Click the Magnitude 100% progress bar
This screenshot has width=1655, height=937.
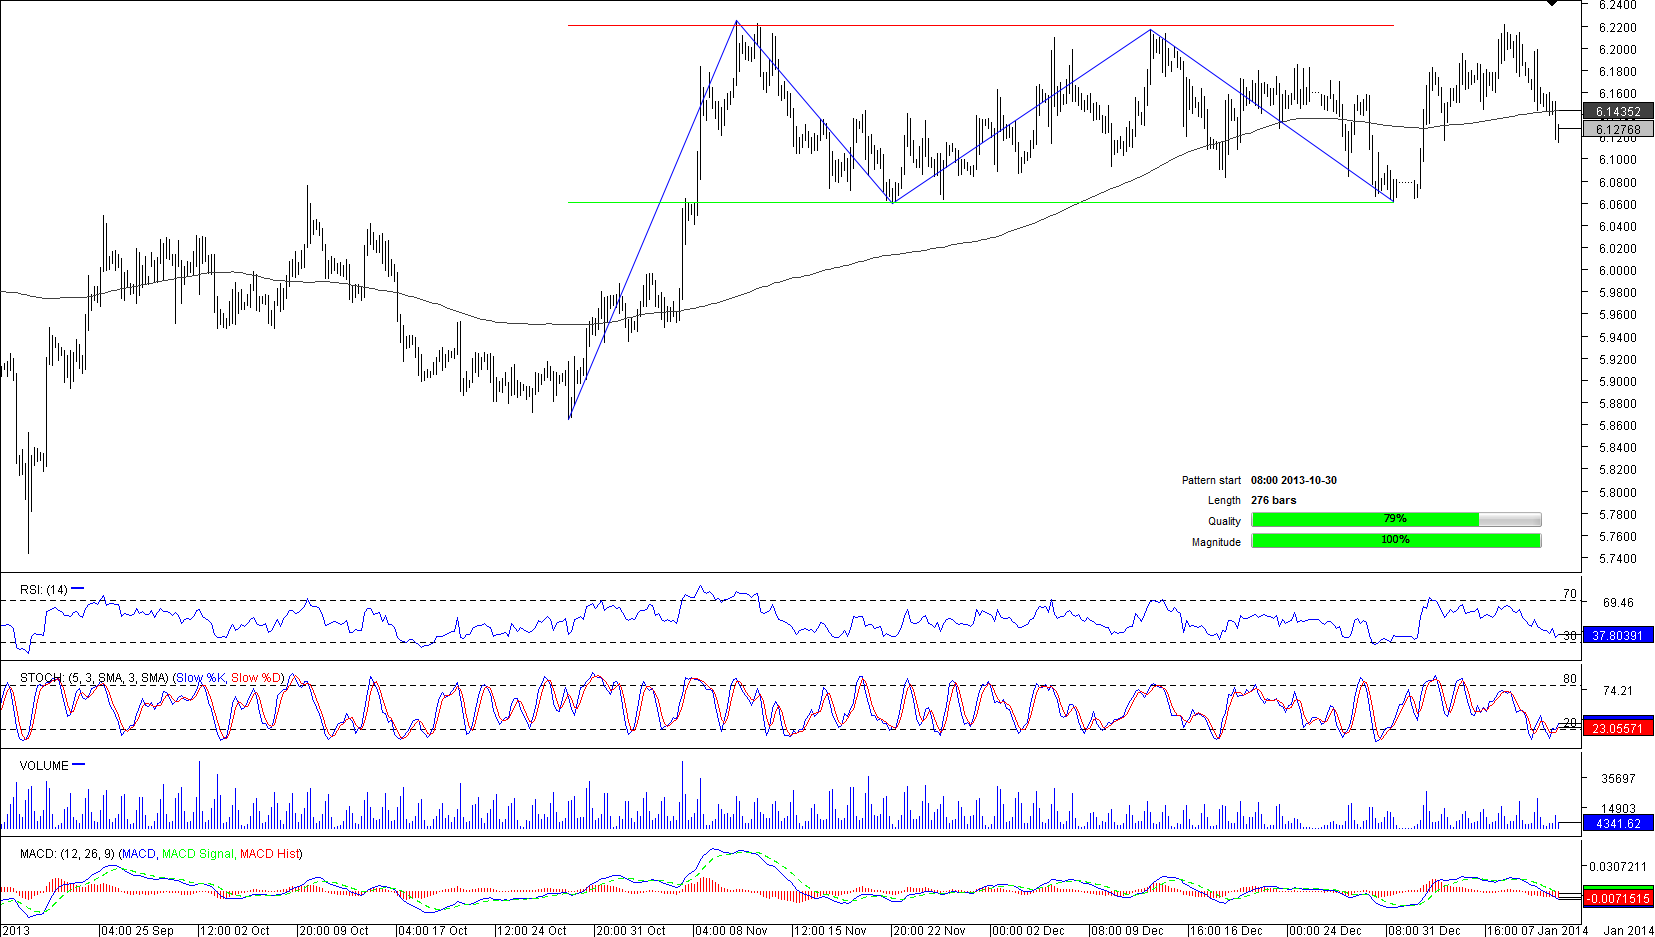1396,540
